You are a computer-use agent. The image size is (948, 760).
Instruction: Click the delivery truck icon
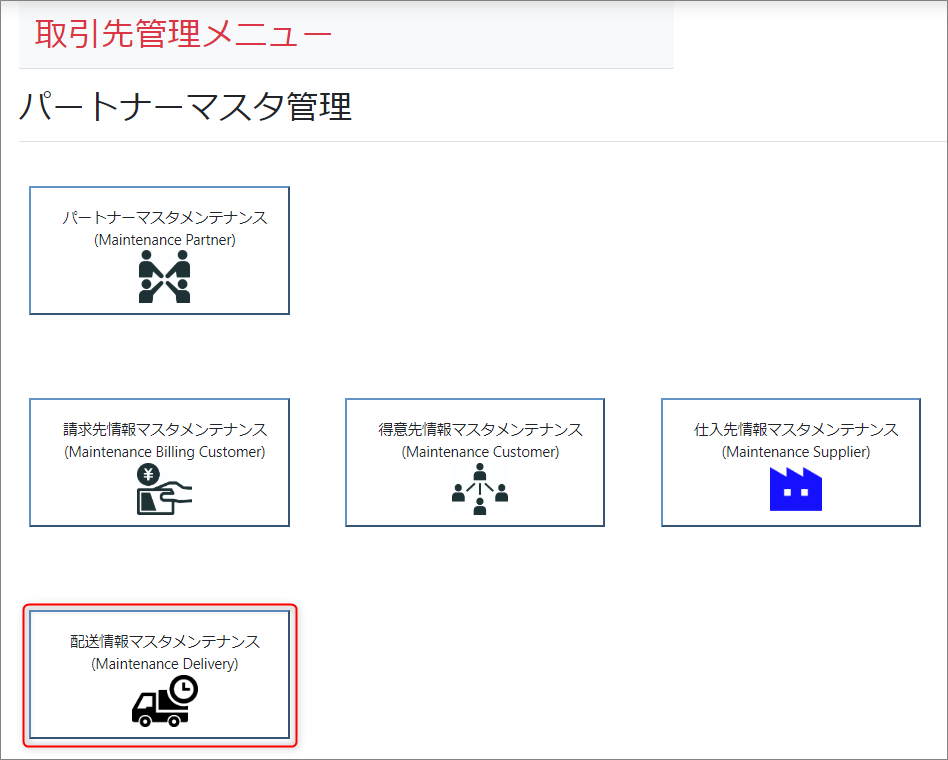(160, 707)
